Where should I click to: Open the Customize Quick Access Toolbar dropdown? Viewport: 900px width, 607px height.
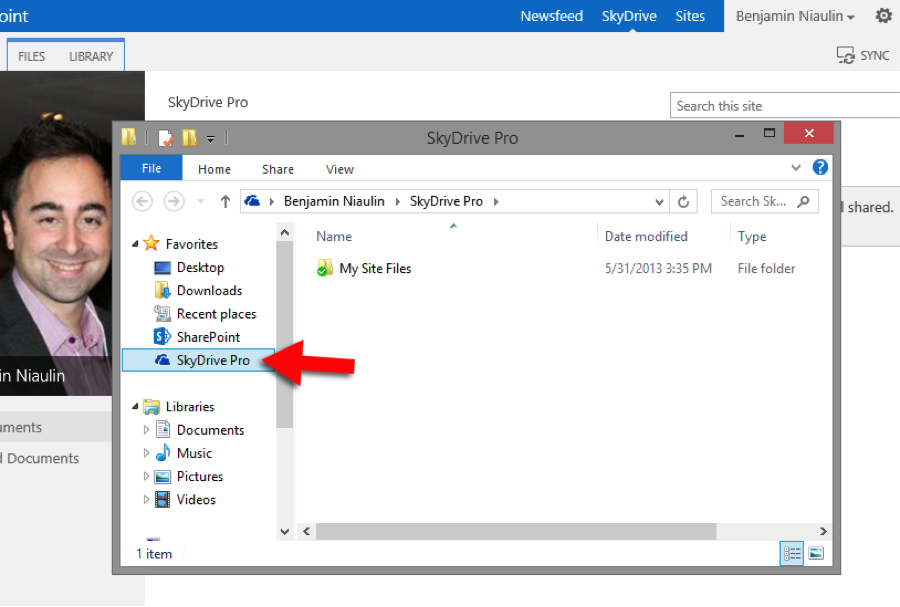tap(211, 139)
